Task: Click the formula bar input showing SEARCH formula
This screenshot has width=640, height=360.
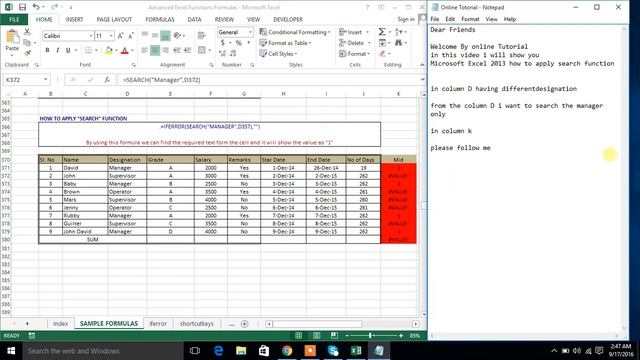Action: [269, 80]
